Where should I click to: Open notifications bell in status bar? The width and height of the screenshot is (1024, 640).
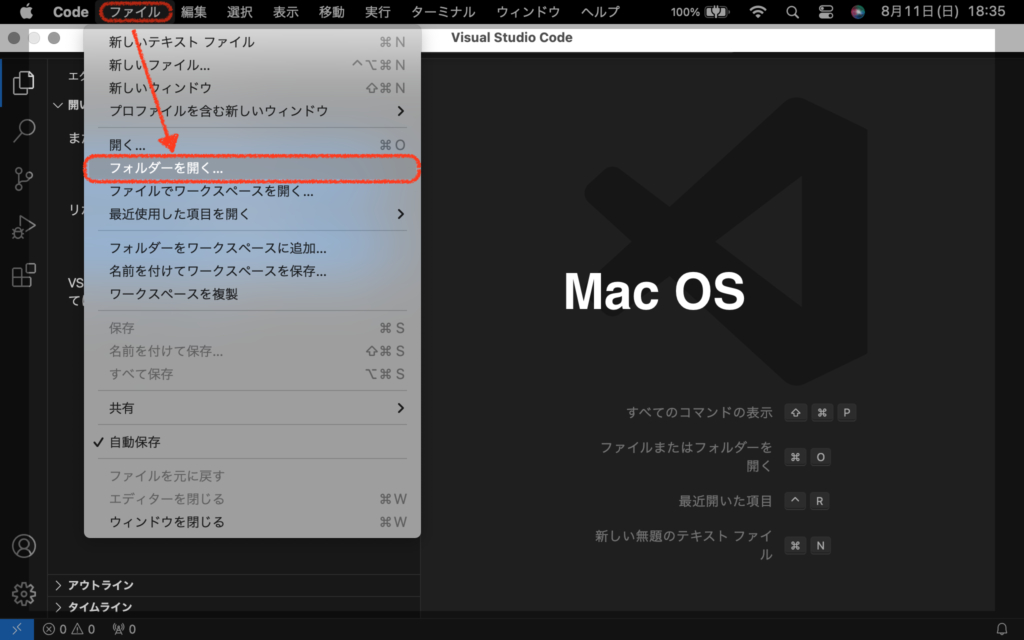(1001, 629)
